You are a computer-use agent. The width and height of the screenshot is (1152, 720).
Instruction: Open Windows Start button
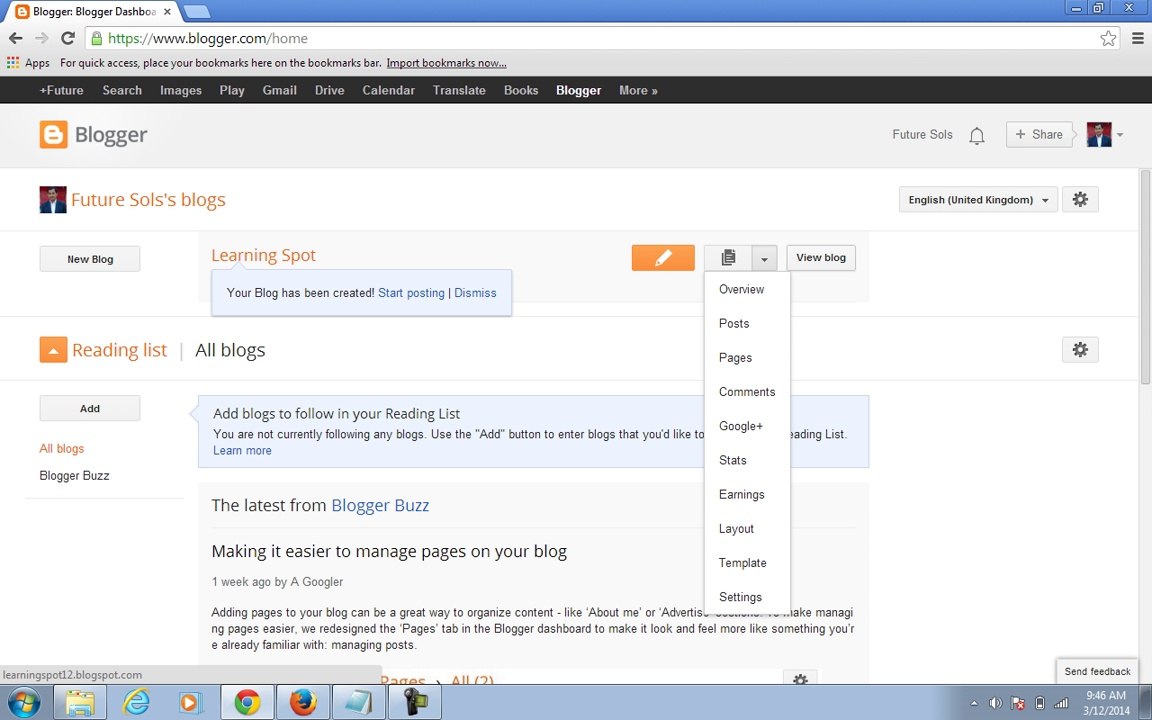(24, 702)
